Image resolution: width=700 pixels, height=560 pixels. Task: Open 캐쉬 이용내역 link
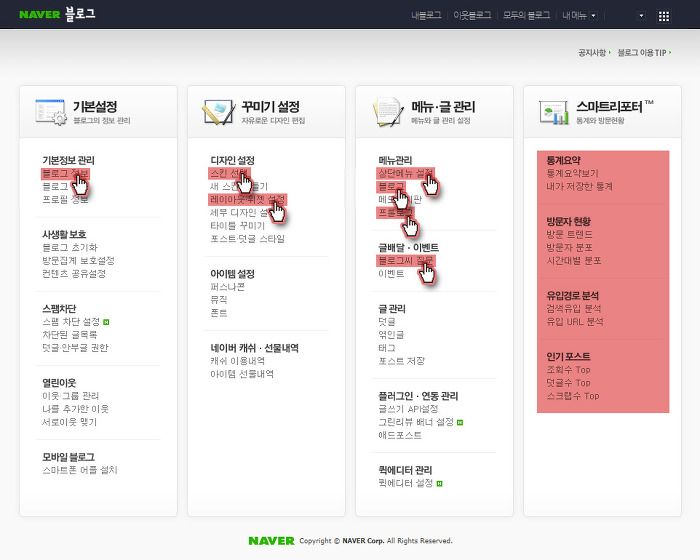click(238, 361)
